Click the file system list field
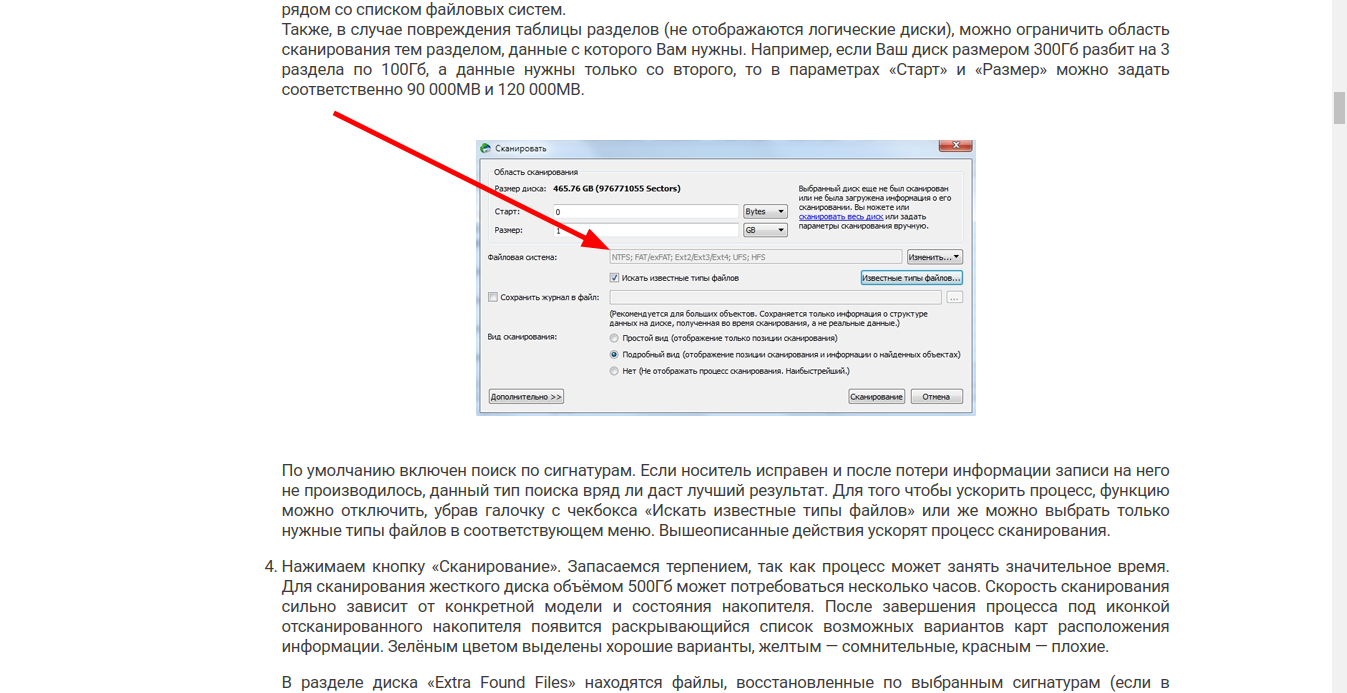 click(755, 257)
